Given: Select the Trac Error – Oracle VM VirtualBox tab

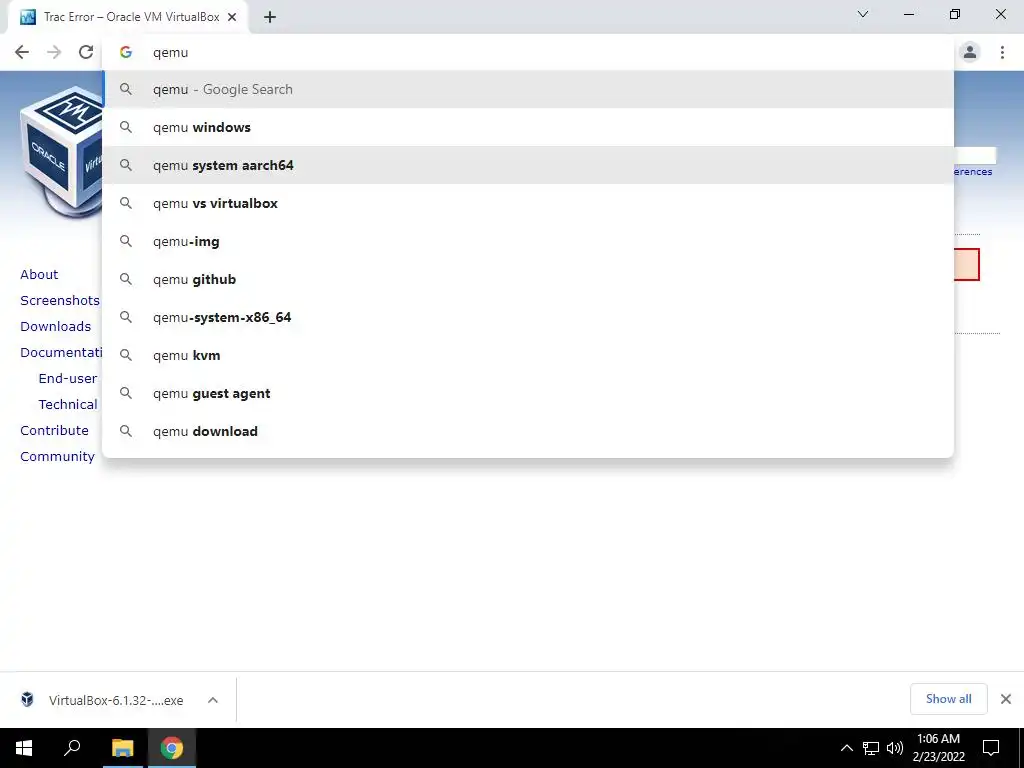Looking at the screenshot, I should coord(128,18).
